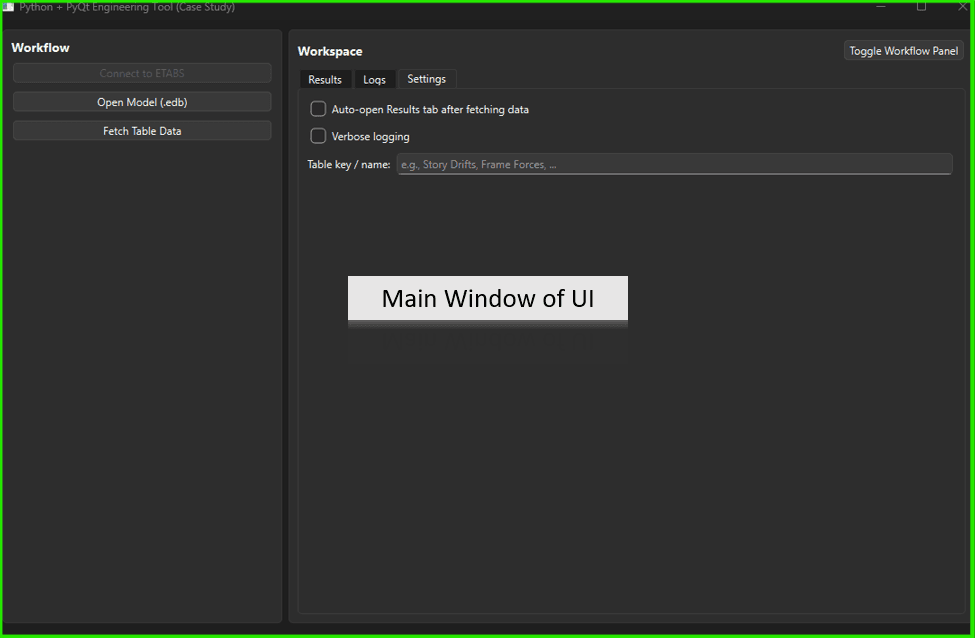Click the 'Table key / name:' label

(x=348, y=165)
